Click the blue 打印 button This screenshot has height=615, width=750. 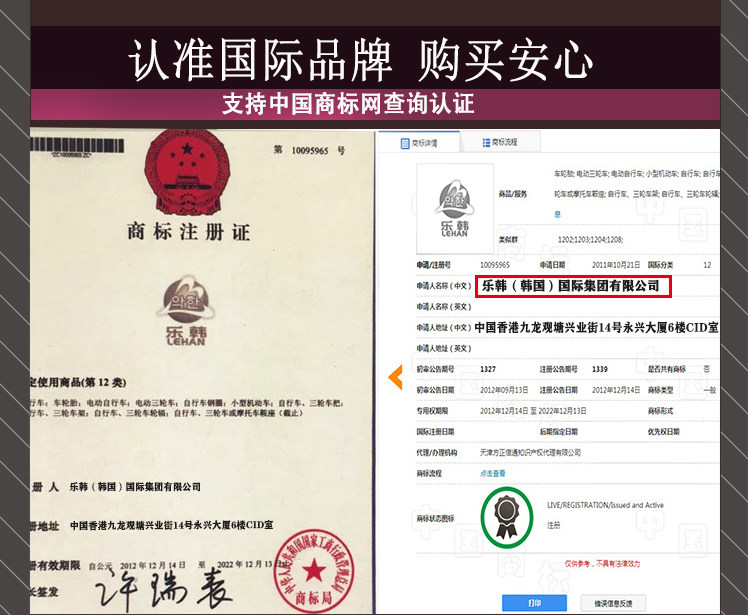coord(534,603)
